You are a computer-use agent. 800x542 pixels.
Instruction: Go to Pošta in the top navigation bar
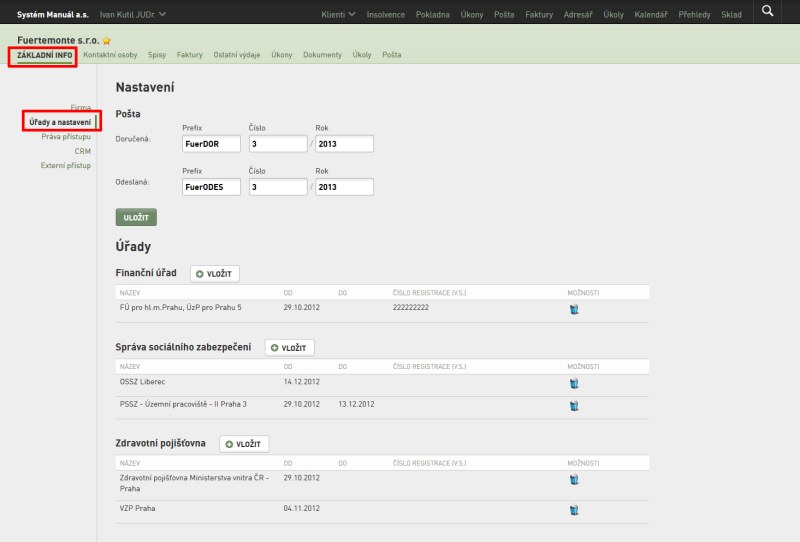coord(504,15)
